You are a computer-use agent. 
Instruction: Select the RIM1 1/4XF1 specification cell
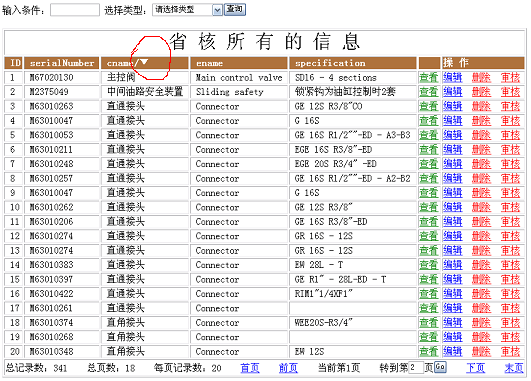click(x=353, y=294)
